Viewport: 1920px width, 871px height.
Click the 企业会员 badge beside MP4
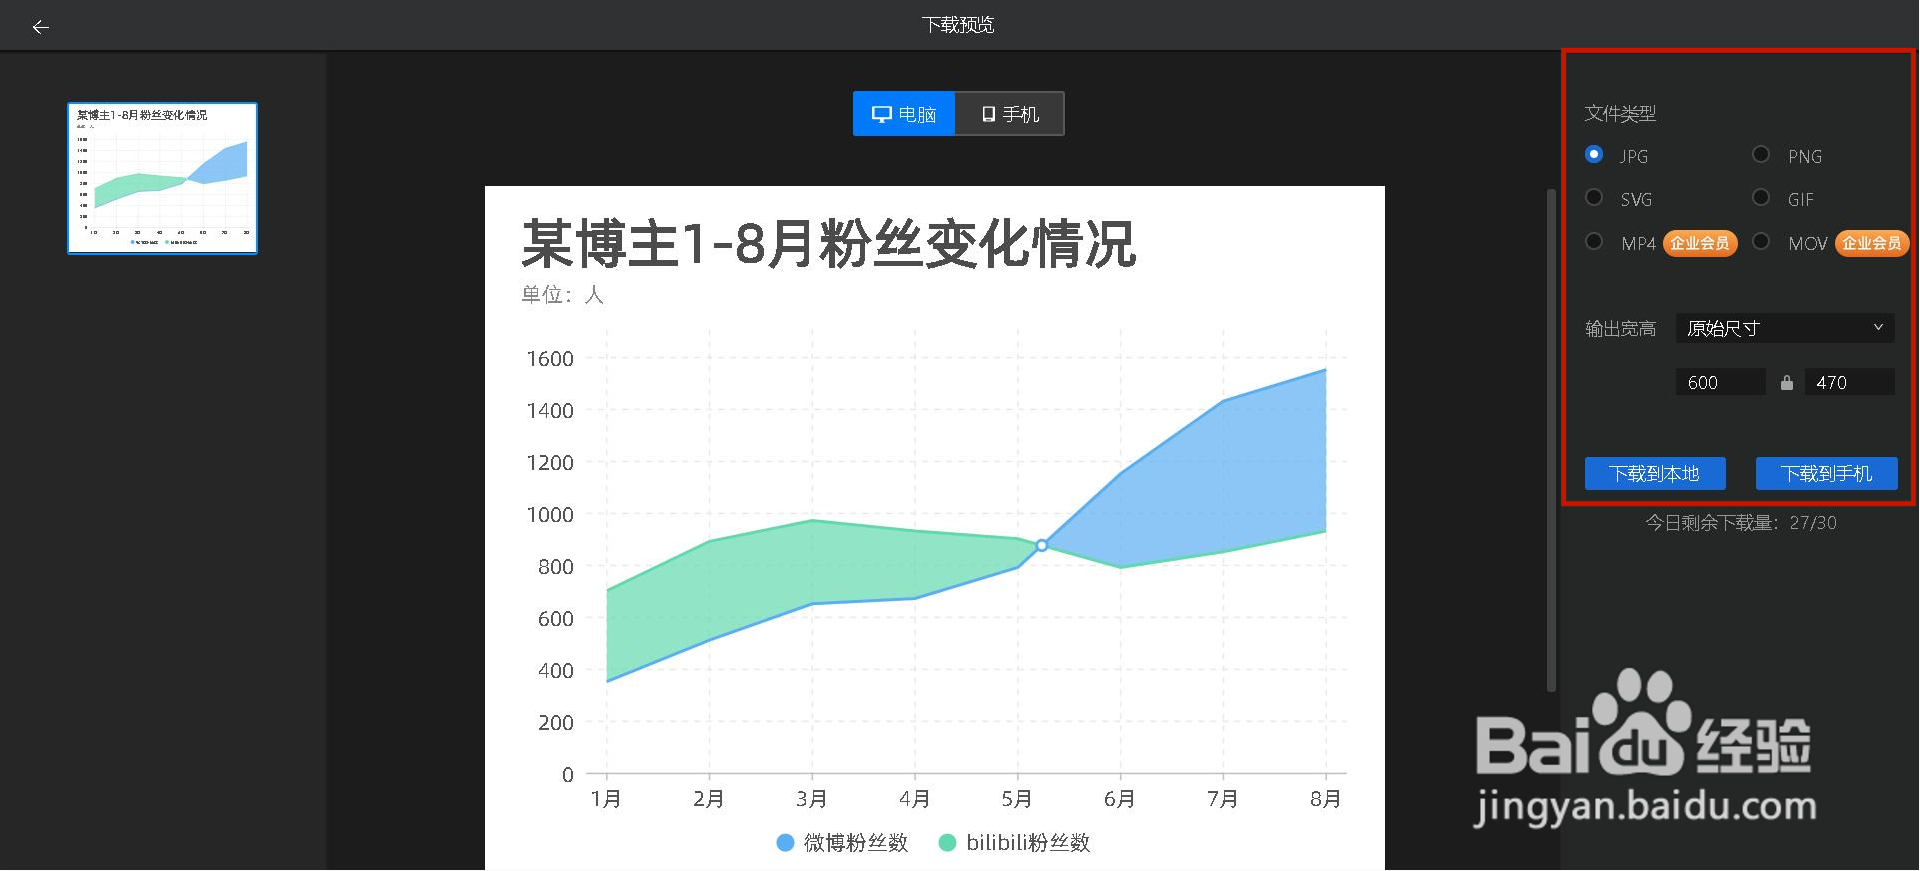tap(1699, 243)
